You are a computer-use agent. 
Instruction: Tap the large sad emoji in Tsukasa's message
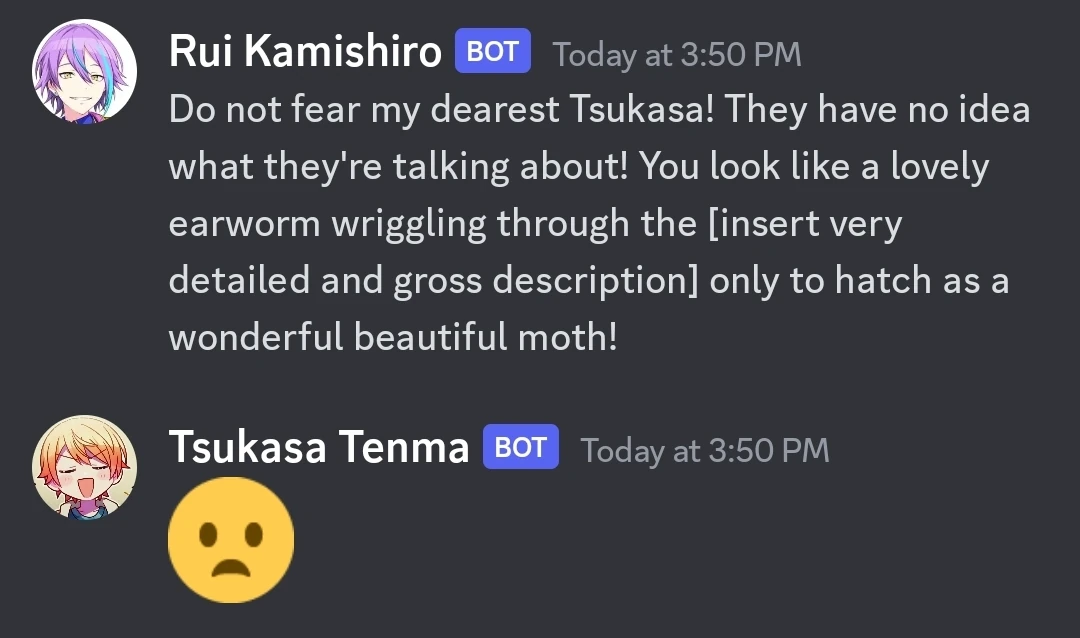[x=232, y=540]
